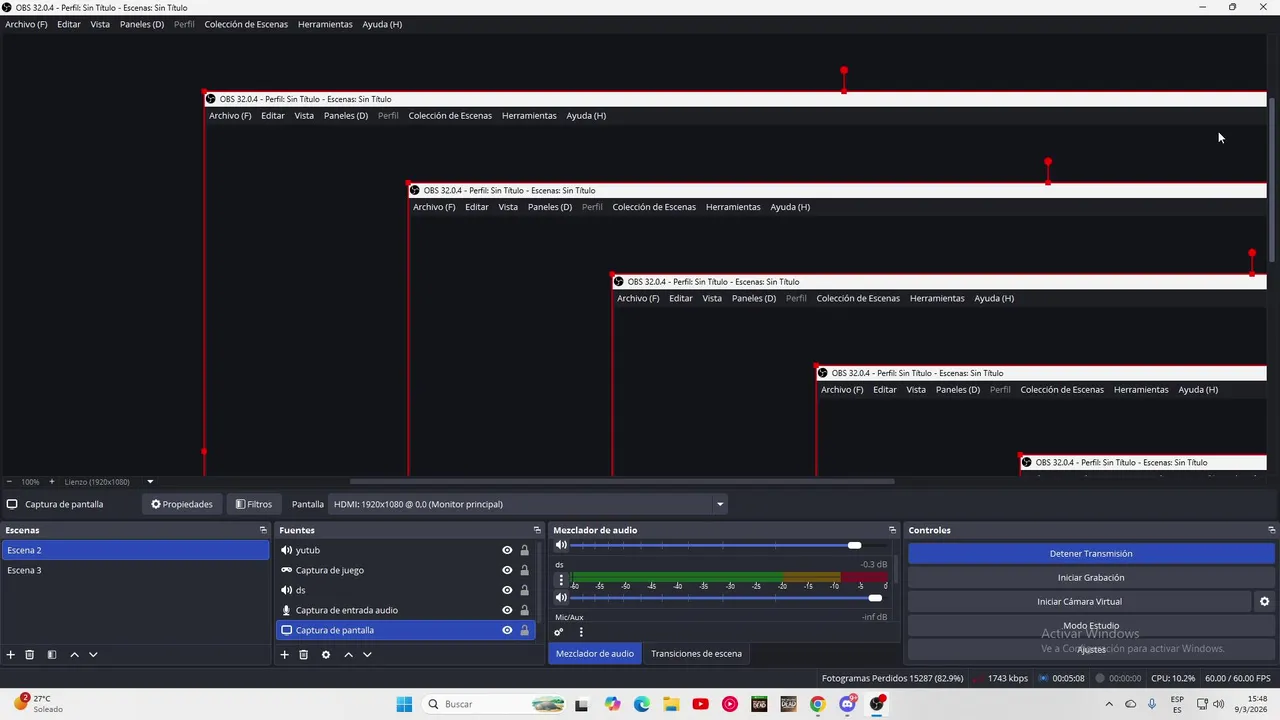Screen dimensions: 1280x720
Task: Remove selected source with the trash icon
Action: [303, 654]
